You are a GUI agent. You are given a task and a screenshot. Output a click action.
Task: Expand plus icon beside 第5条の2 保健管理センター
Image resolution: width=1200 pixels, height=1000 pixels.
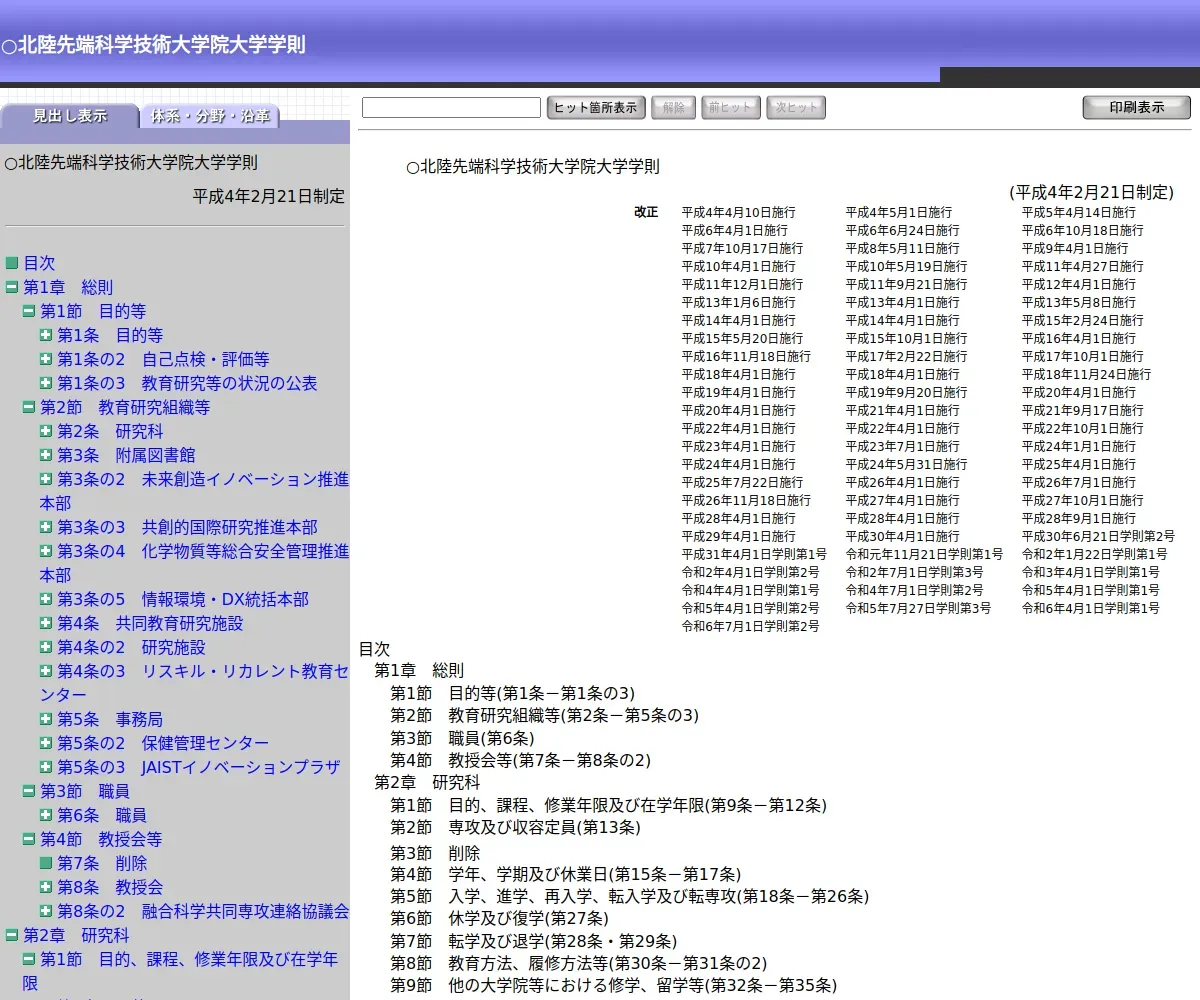(46, 743)
